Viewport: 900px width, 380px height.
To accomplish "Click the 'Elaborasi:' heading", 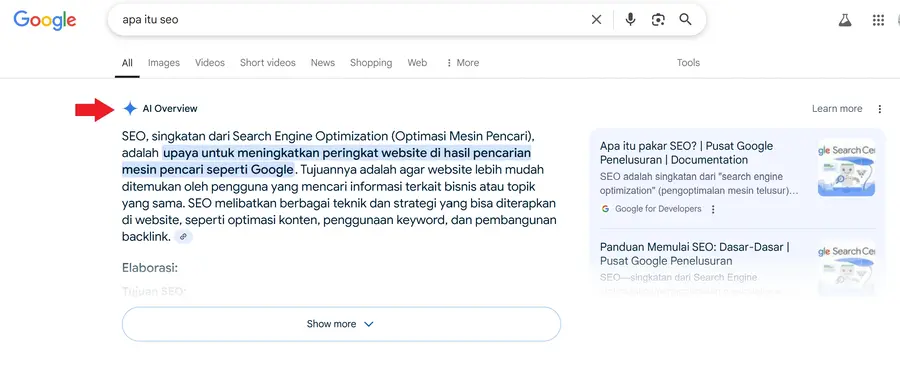I will tap(150, 267).
